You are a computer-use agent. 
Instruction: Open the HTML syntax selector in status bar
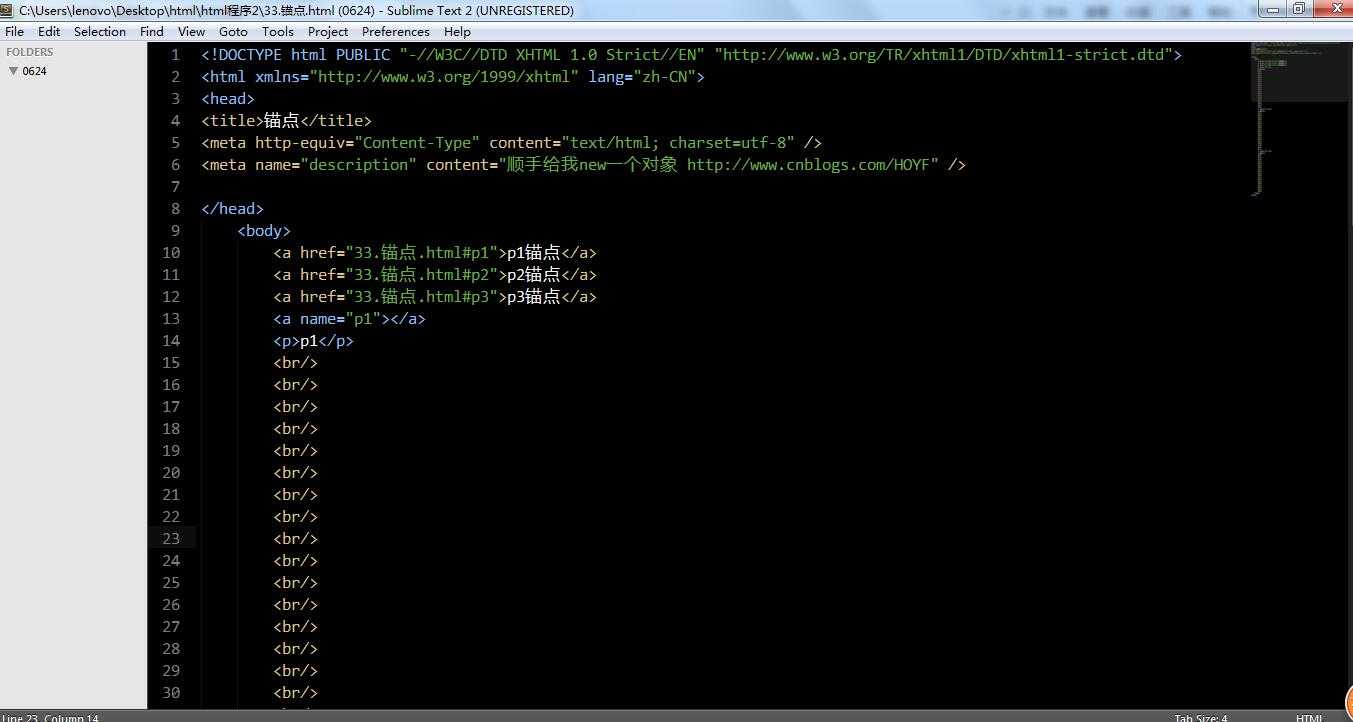coord(1309,717)
